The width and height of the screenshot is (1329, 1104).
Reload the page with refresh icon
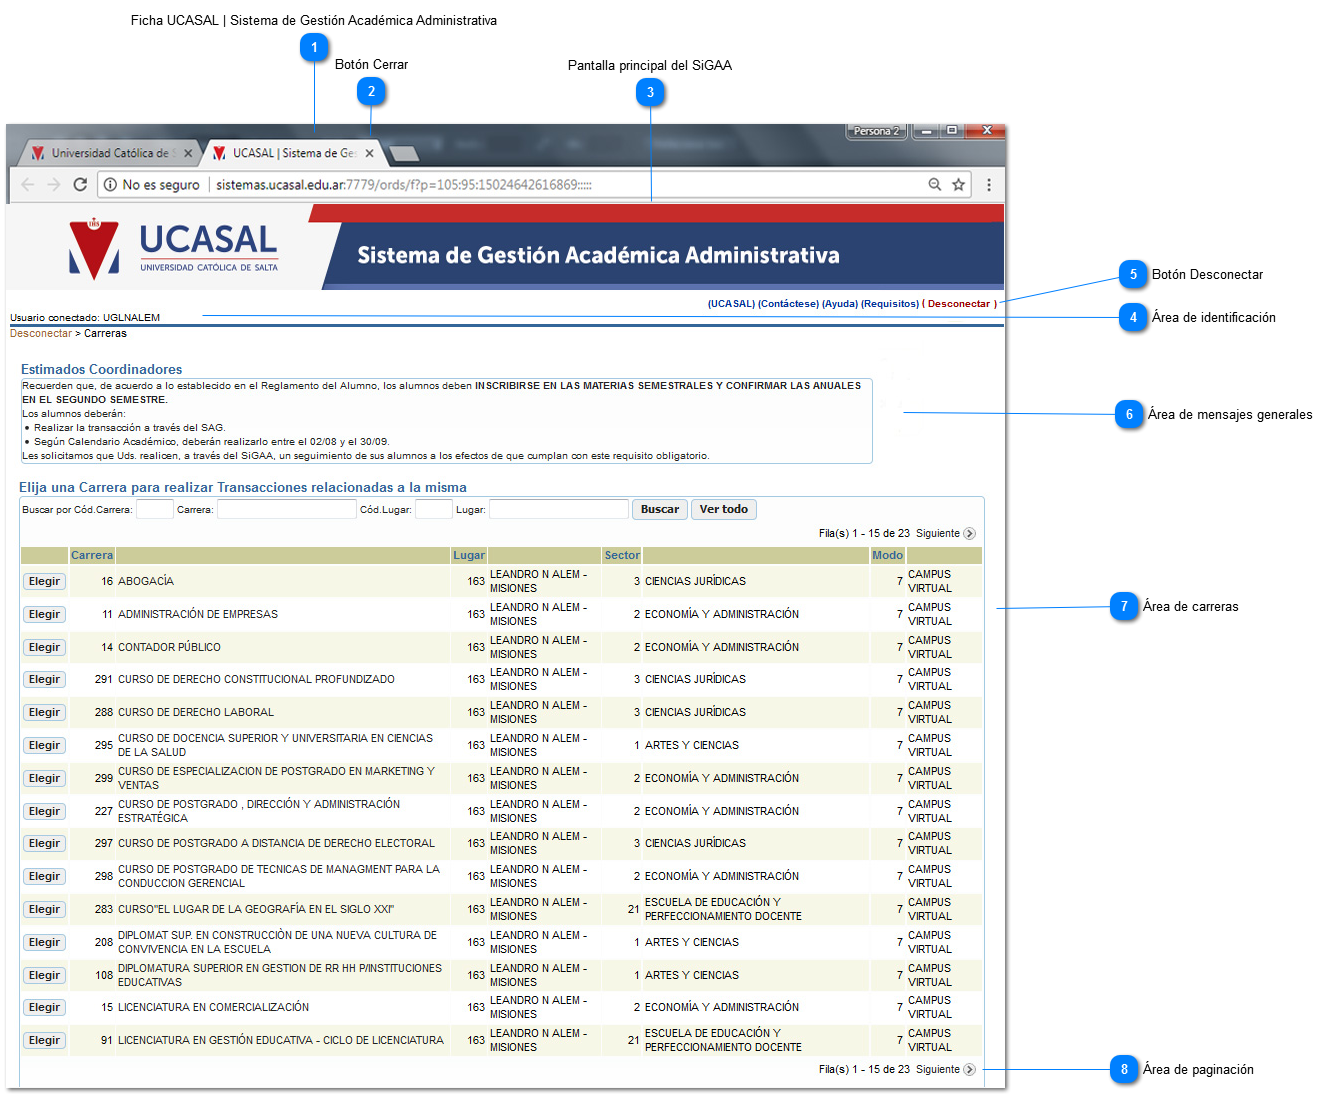pos(80,185)
